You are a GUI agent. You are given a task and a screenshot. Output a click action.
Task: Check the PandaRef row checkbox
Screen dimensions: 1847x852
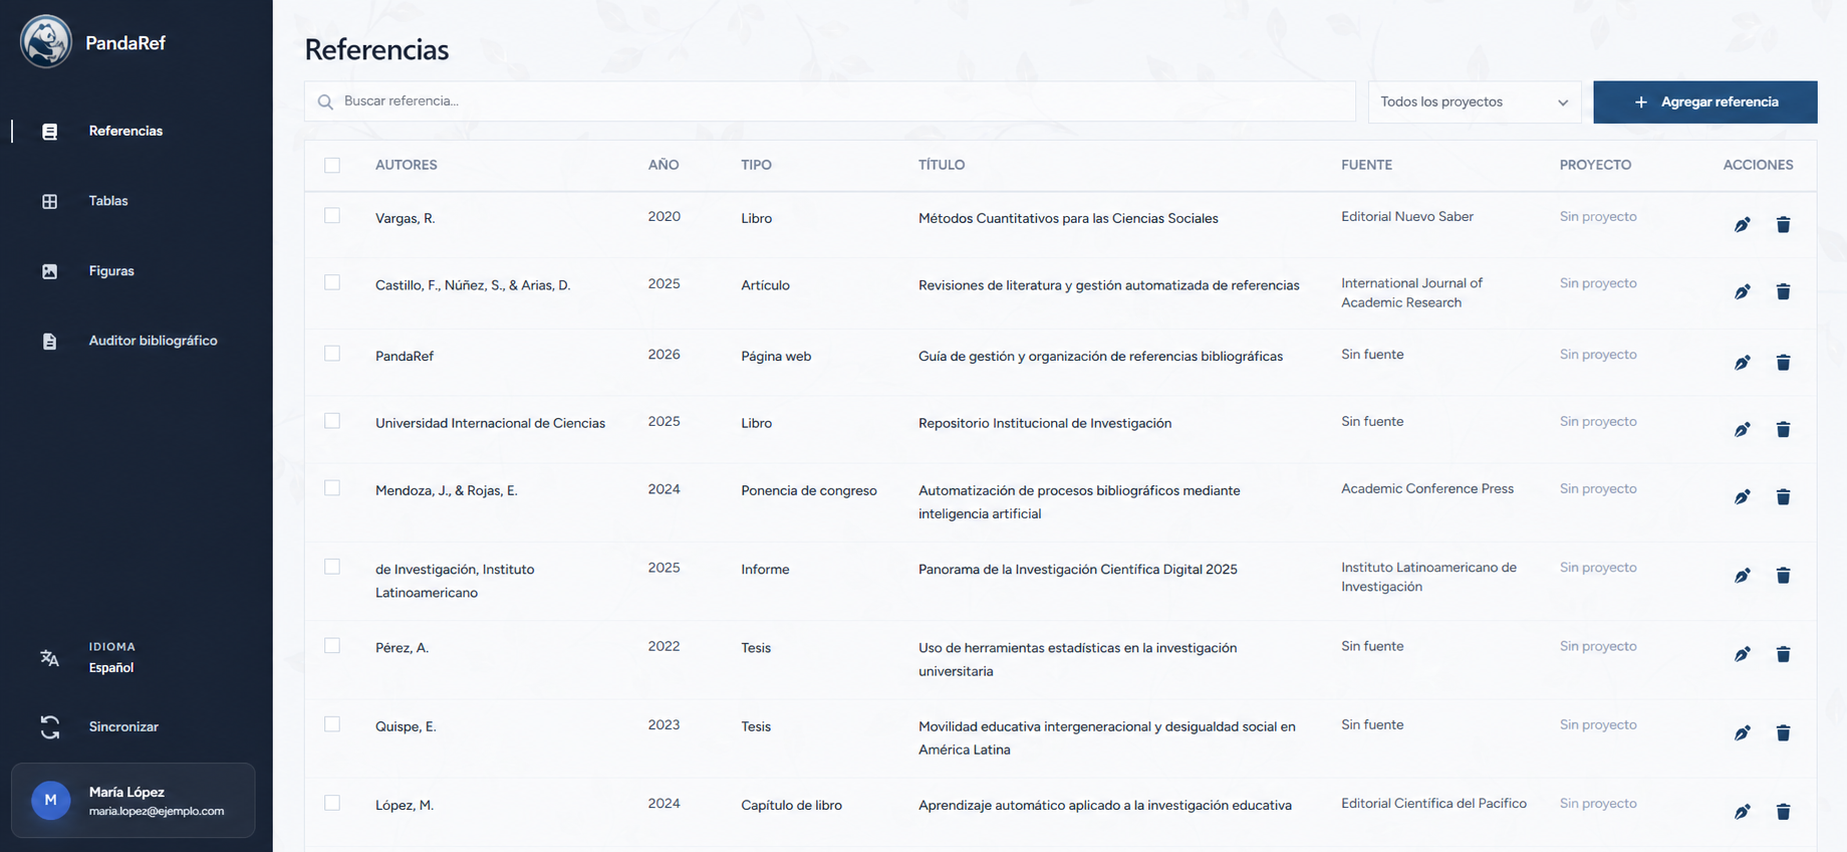(x=332, y=354)
